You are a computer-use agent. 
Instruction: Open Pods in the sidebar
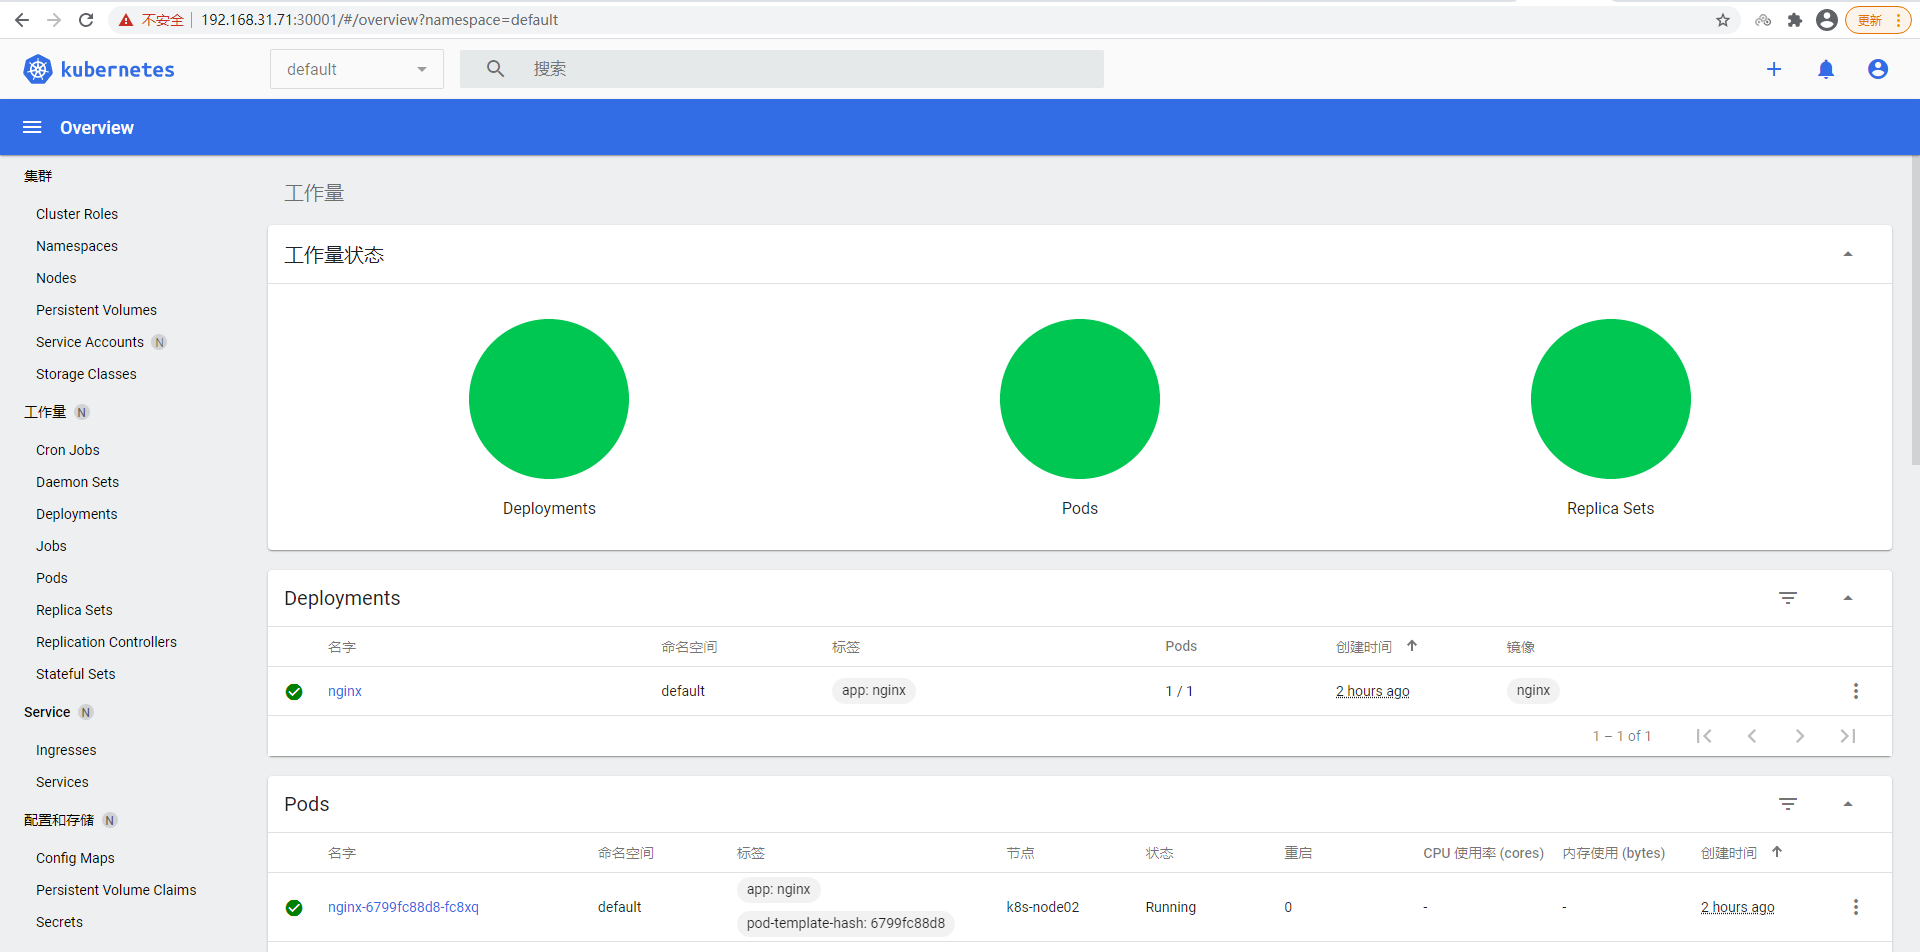pos(52,578)
